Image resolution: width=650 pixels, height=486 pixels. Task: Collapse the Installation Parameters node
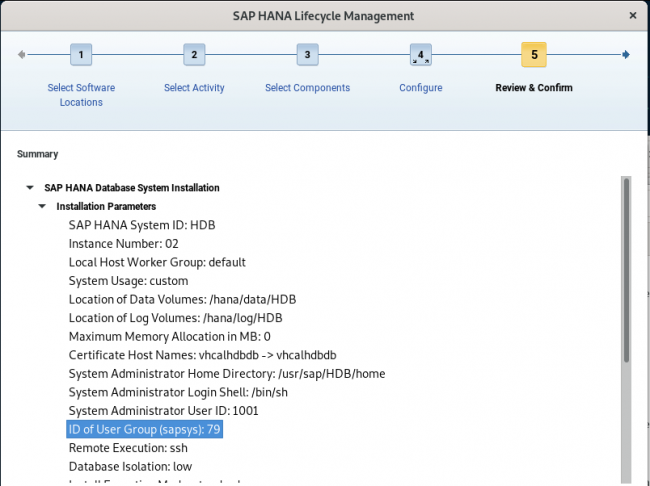42,207
